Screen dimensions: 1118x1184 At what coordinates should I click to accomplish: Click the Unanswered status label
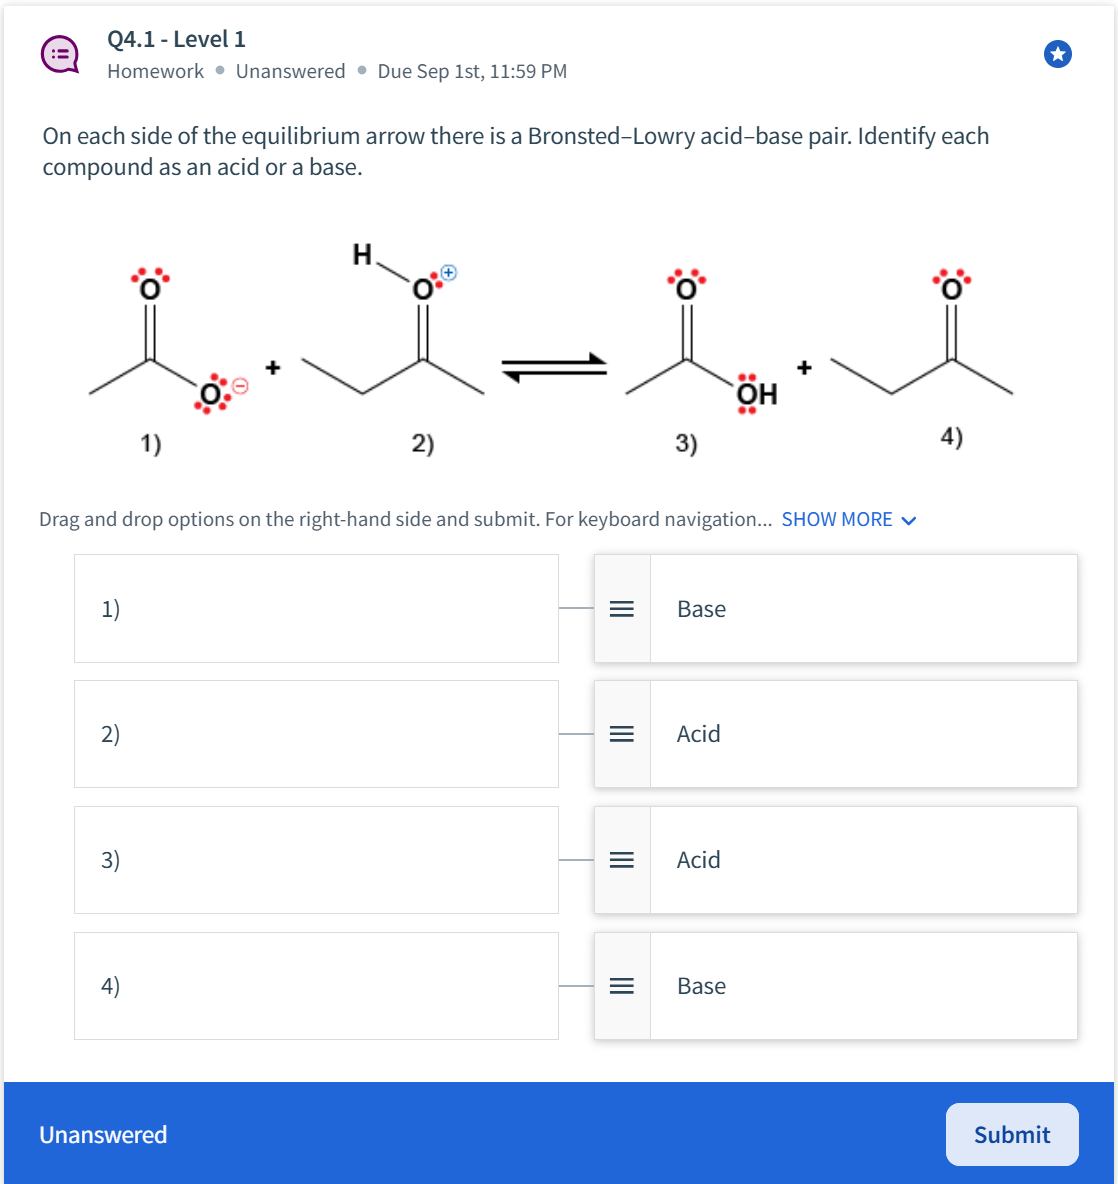point(103,1134)
